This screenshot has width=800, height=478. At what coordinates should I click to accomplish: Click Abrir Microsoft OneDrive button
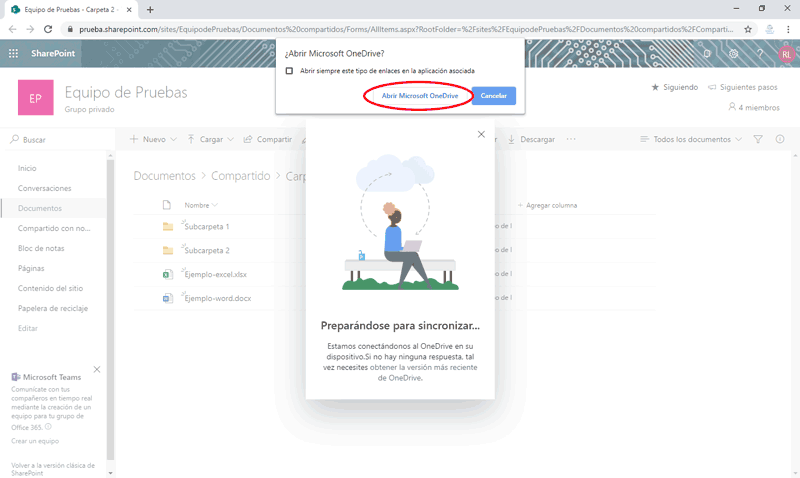(x=420, y=95)
